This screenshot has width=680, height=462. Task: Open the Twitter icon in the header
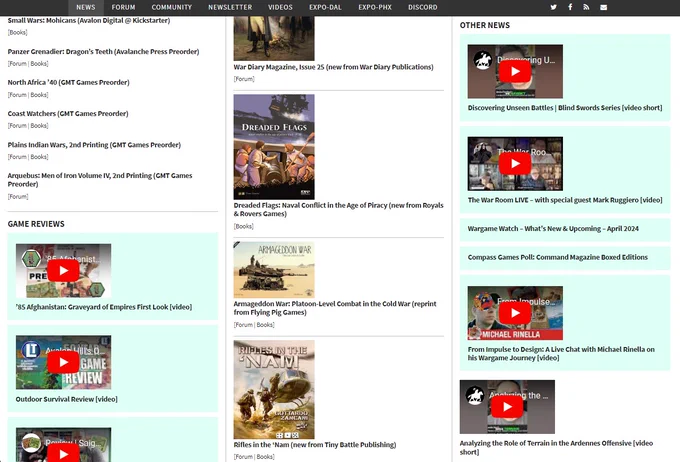pyautogui.click(x=553, y=7)
